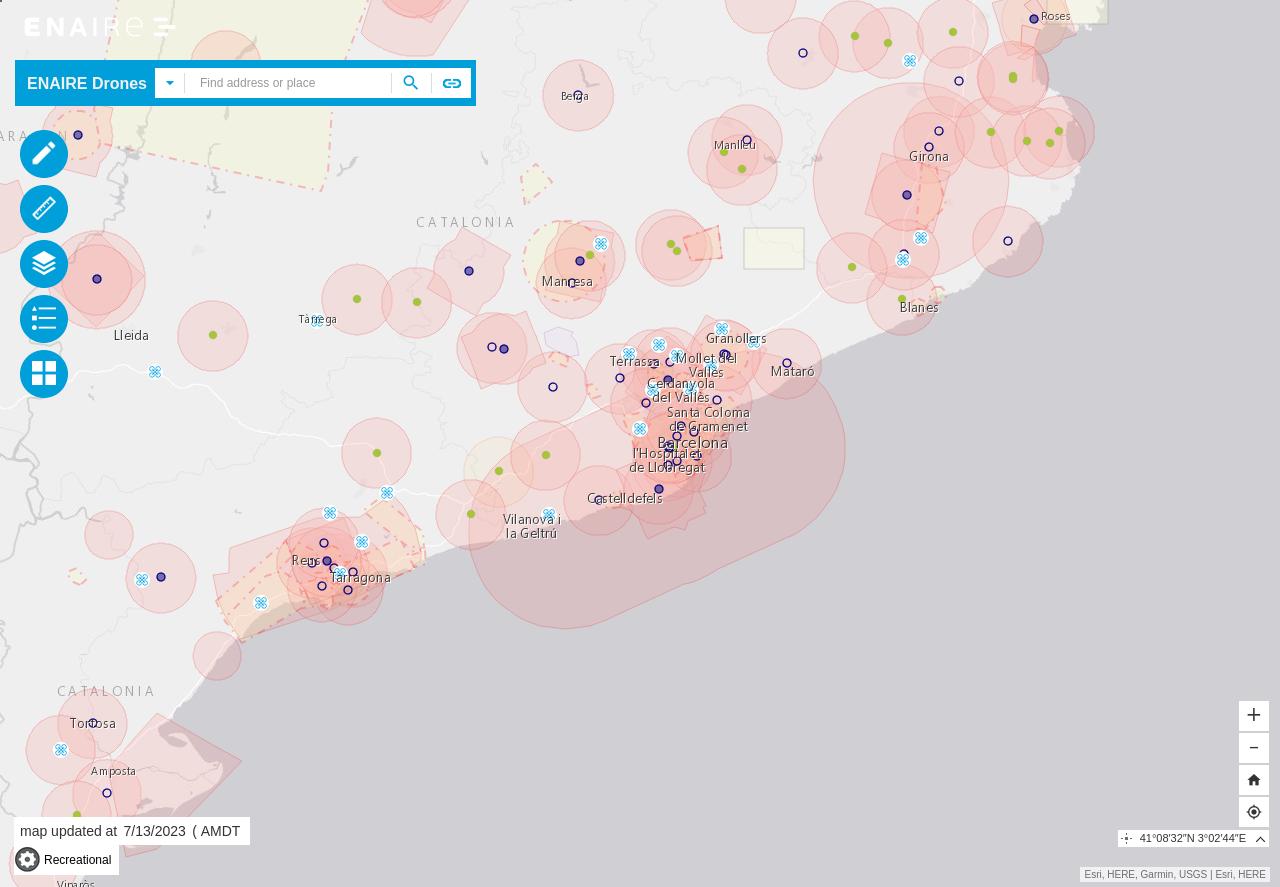
Task: Show the map Legend panel
Action: click(x=44, y=319)
